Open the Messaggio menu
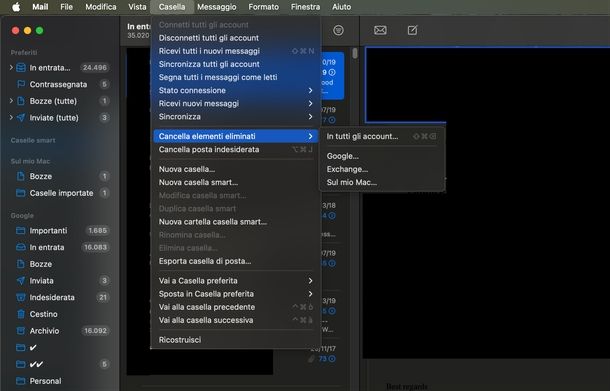This screenshot has height=391, width=610. (x=217, y=7)
